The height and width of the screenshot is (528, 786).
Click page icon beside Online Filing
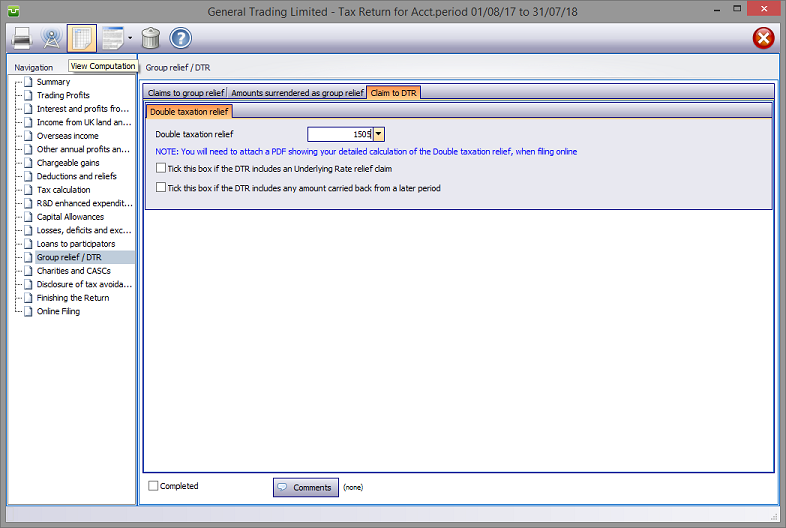[29, 311]
